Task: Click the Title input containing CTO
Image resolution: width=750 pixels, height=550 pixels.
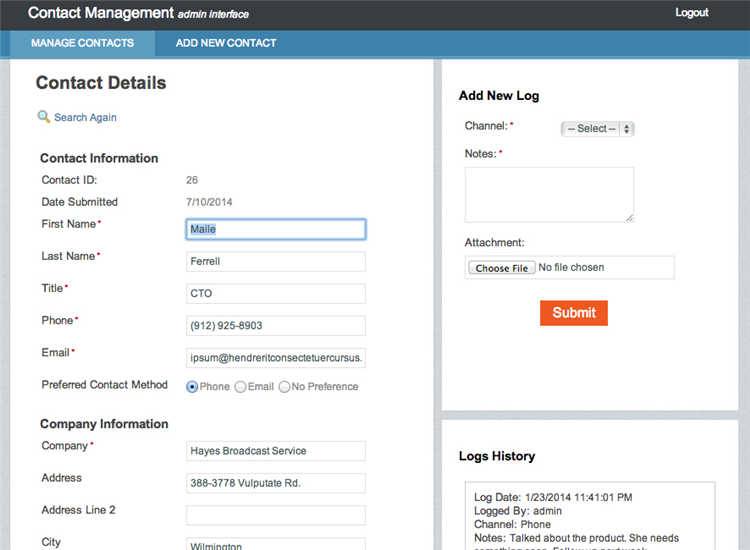Action: (x=275, y=294)
